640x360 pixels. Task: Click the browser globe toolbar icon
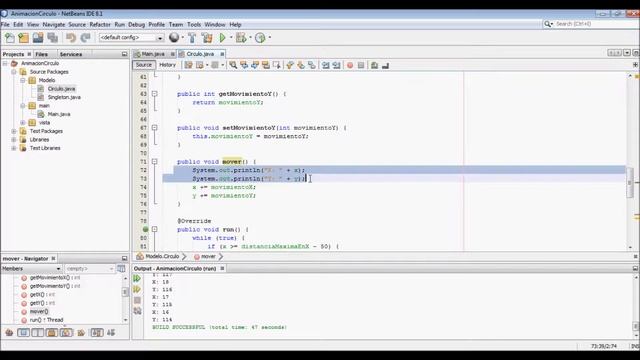174,38
